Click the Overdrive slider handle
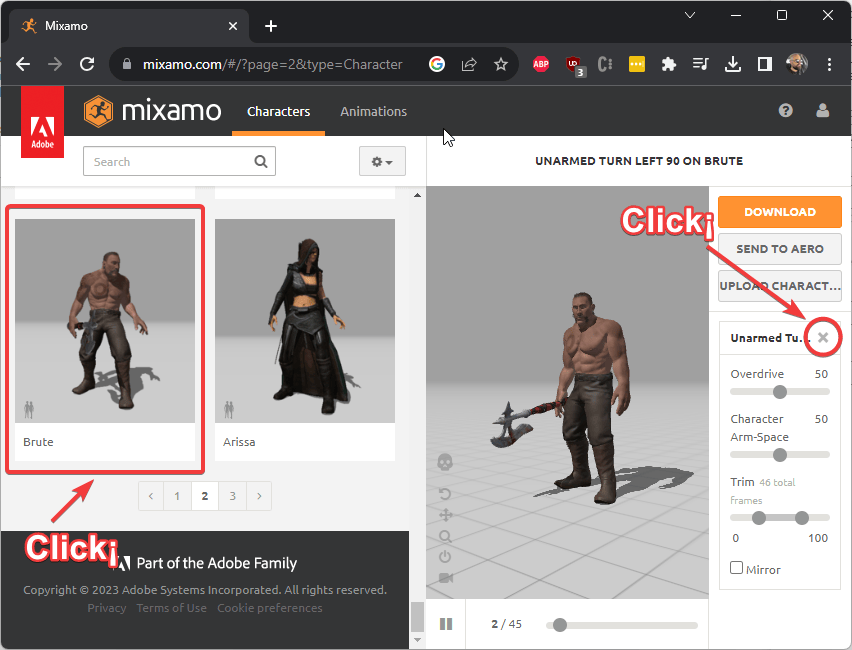The image size is (852, 650). 780,392
